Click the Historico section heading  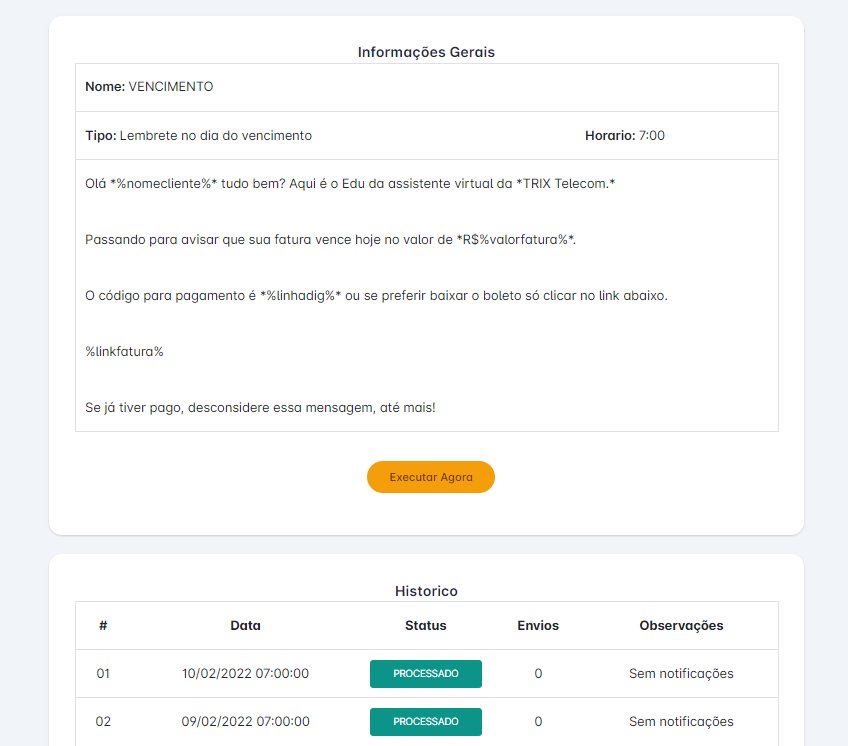click(426, 592)
